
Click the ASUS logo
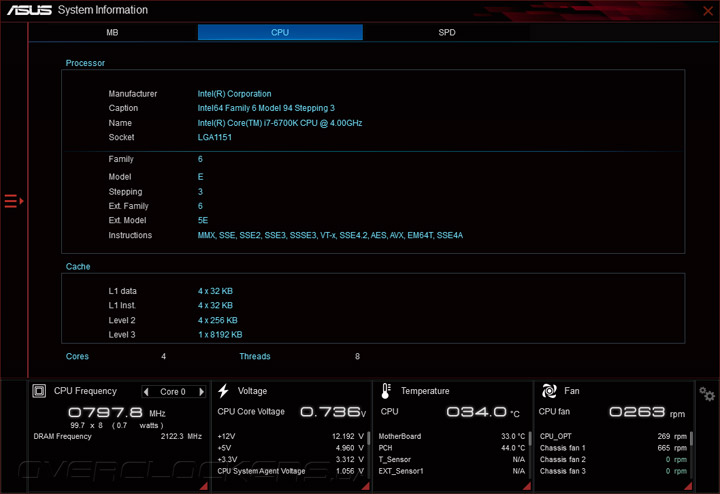click(x=29, y=10)
